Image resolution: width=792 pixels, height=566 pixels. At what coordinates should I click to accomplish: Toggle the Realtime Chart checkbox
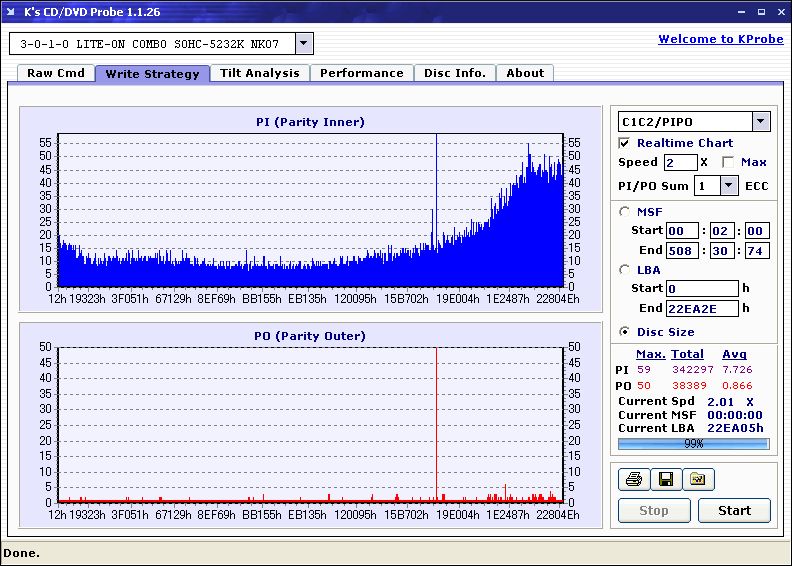tap(625, 143)
